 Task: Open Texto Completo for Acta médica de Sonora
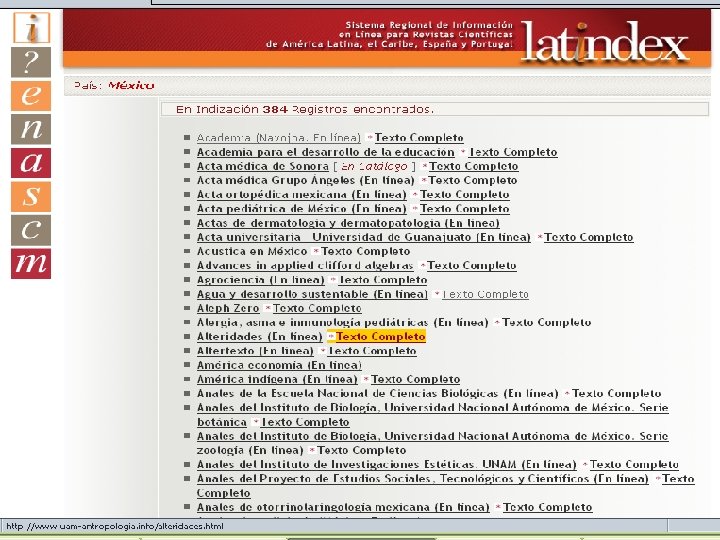(x=473, y=166)
